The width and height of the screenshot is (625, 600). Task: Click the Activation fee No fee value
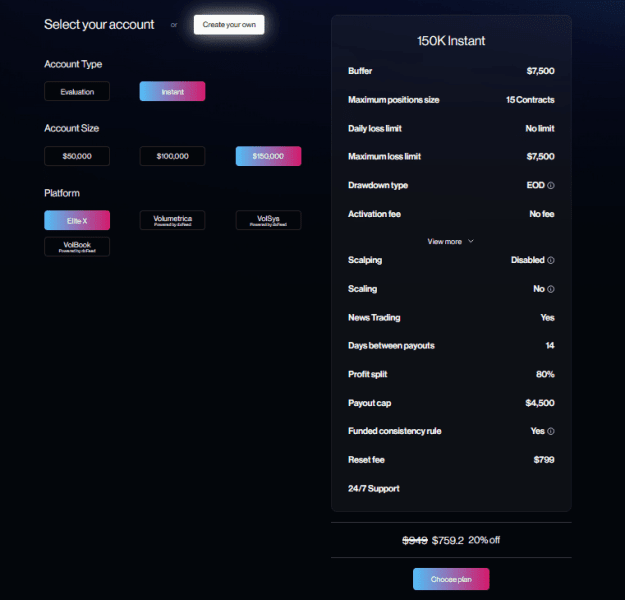click(x=542, y=214)
